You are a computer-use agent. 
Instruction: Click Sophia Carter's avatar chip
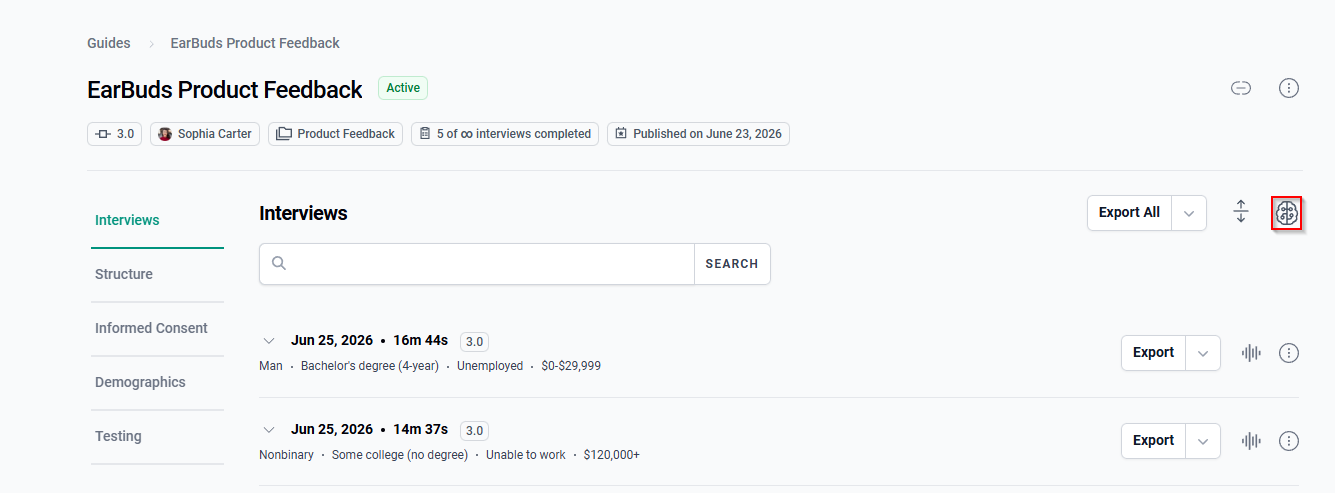point(205,134)
